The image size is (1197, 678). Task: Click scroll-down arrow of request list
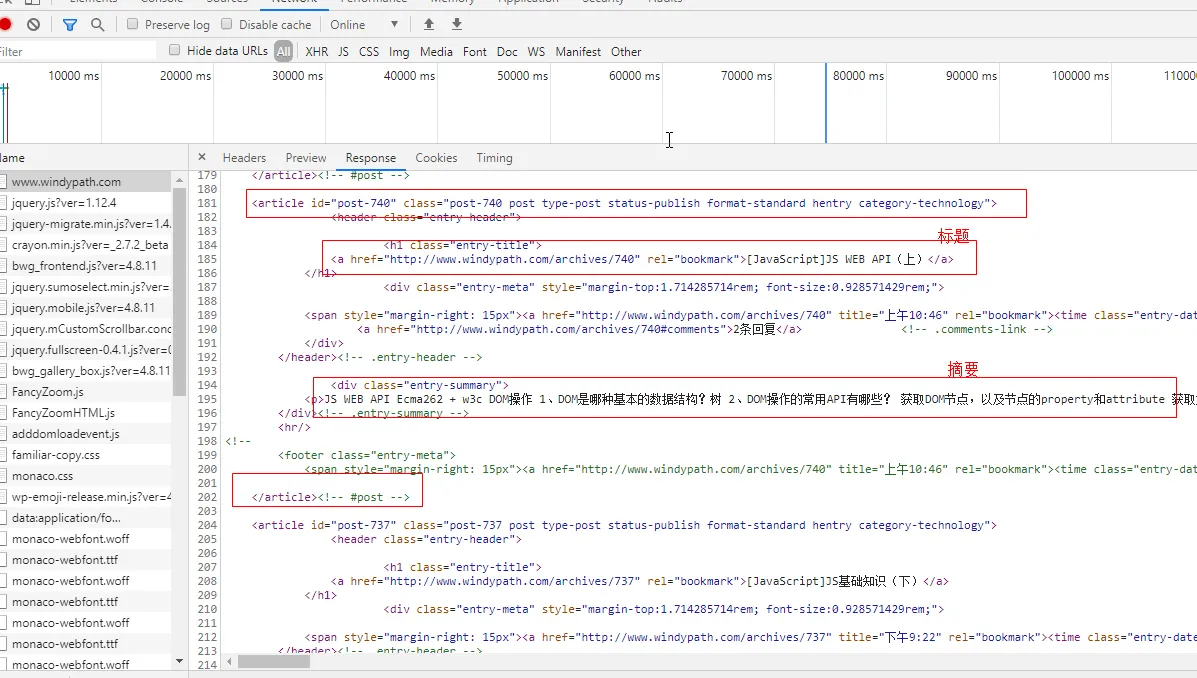(x=179, y=660)
